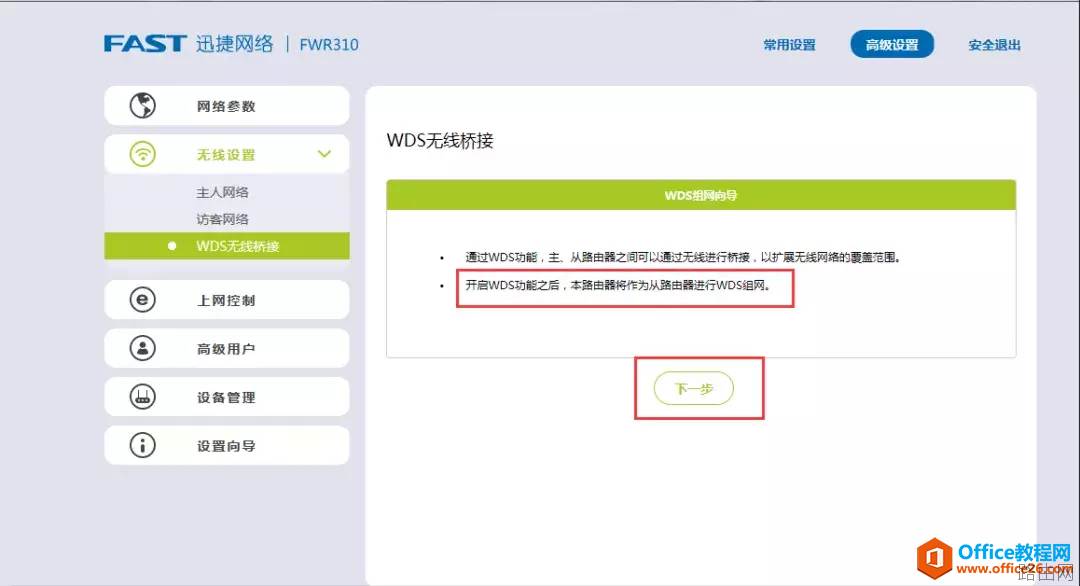
Task: Switch to the 常用设置 tab
Action: 789,44
